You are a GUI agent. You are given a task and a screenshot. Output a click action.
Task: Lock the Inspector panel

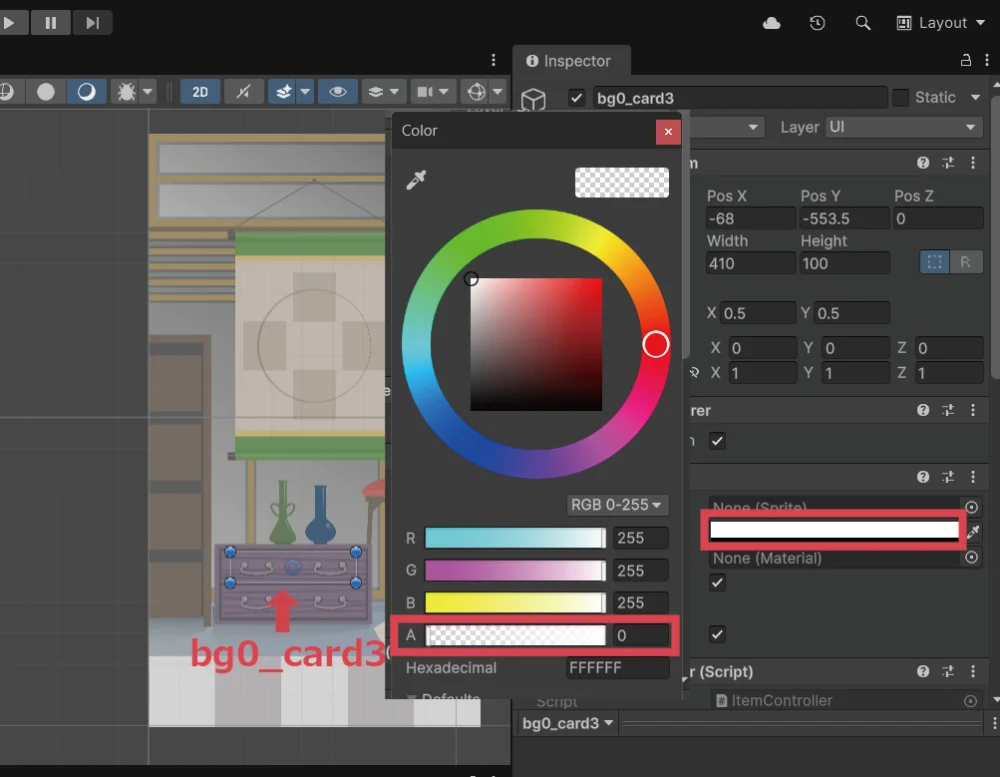[965, 61]
